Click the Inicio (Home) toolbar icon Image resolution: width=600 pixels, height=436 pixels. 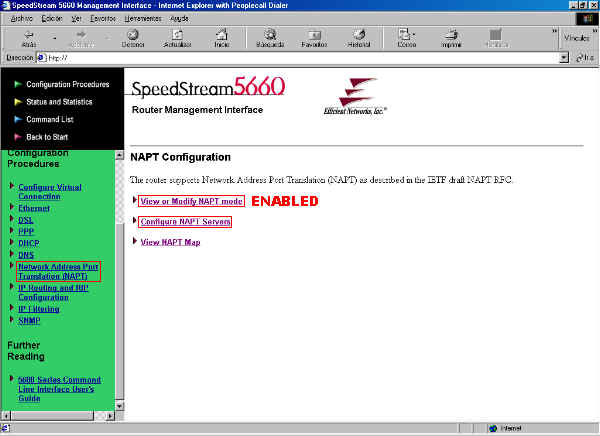[x=221, y=38]
